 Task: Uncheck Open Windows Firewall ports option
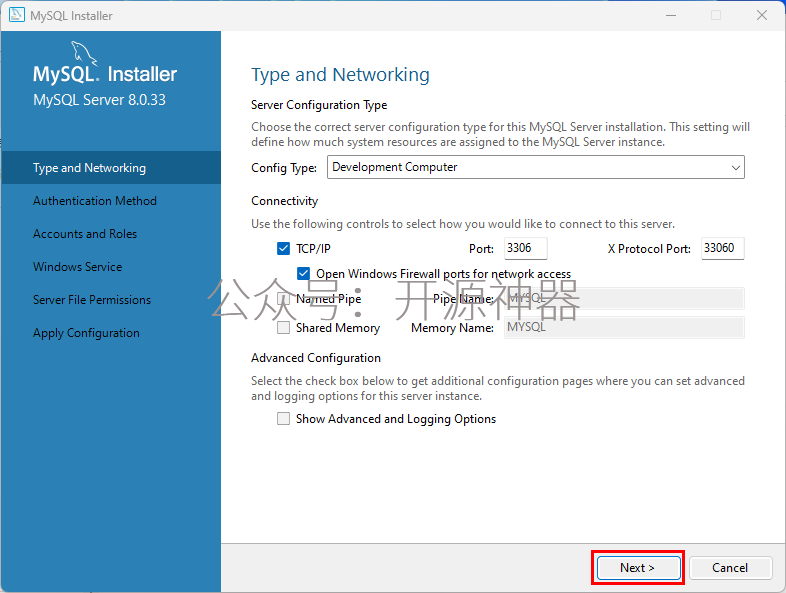point(303,274)
